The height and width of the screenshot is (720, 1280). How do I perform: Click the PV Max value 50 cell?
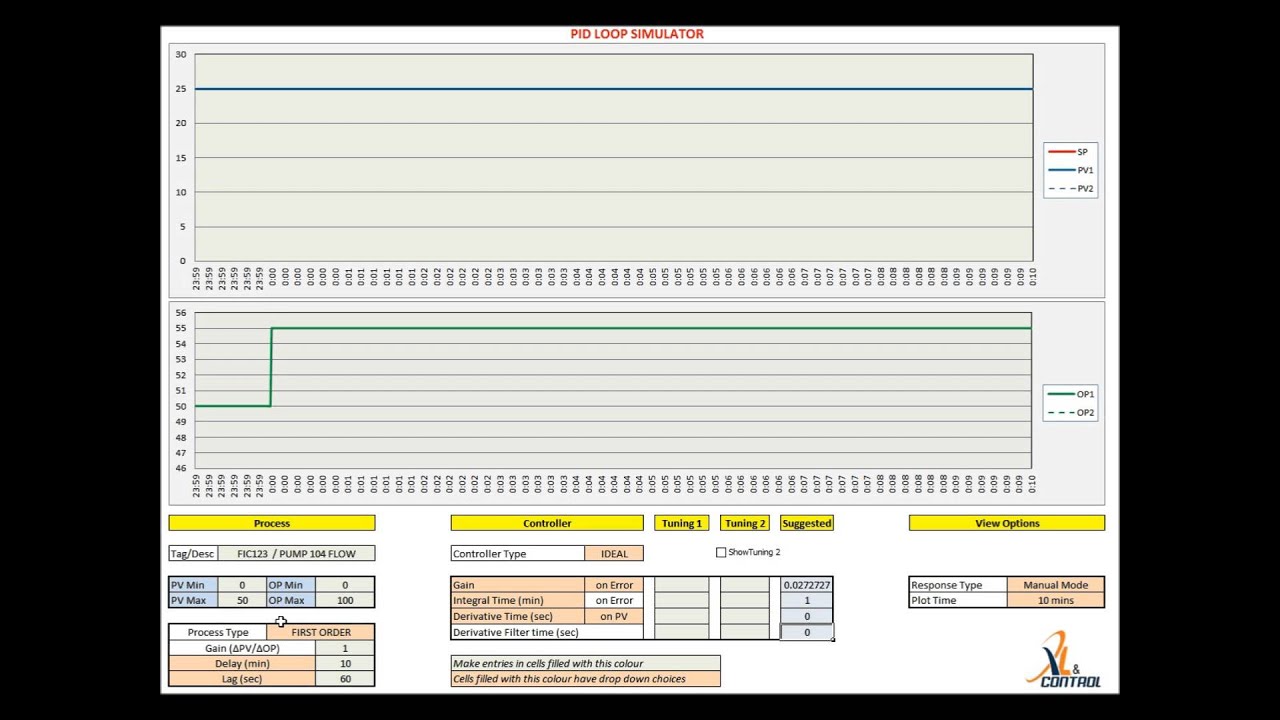(x=241, y=600)
